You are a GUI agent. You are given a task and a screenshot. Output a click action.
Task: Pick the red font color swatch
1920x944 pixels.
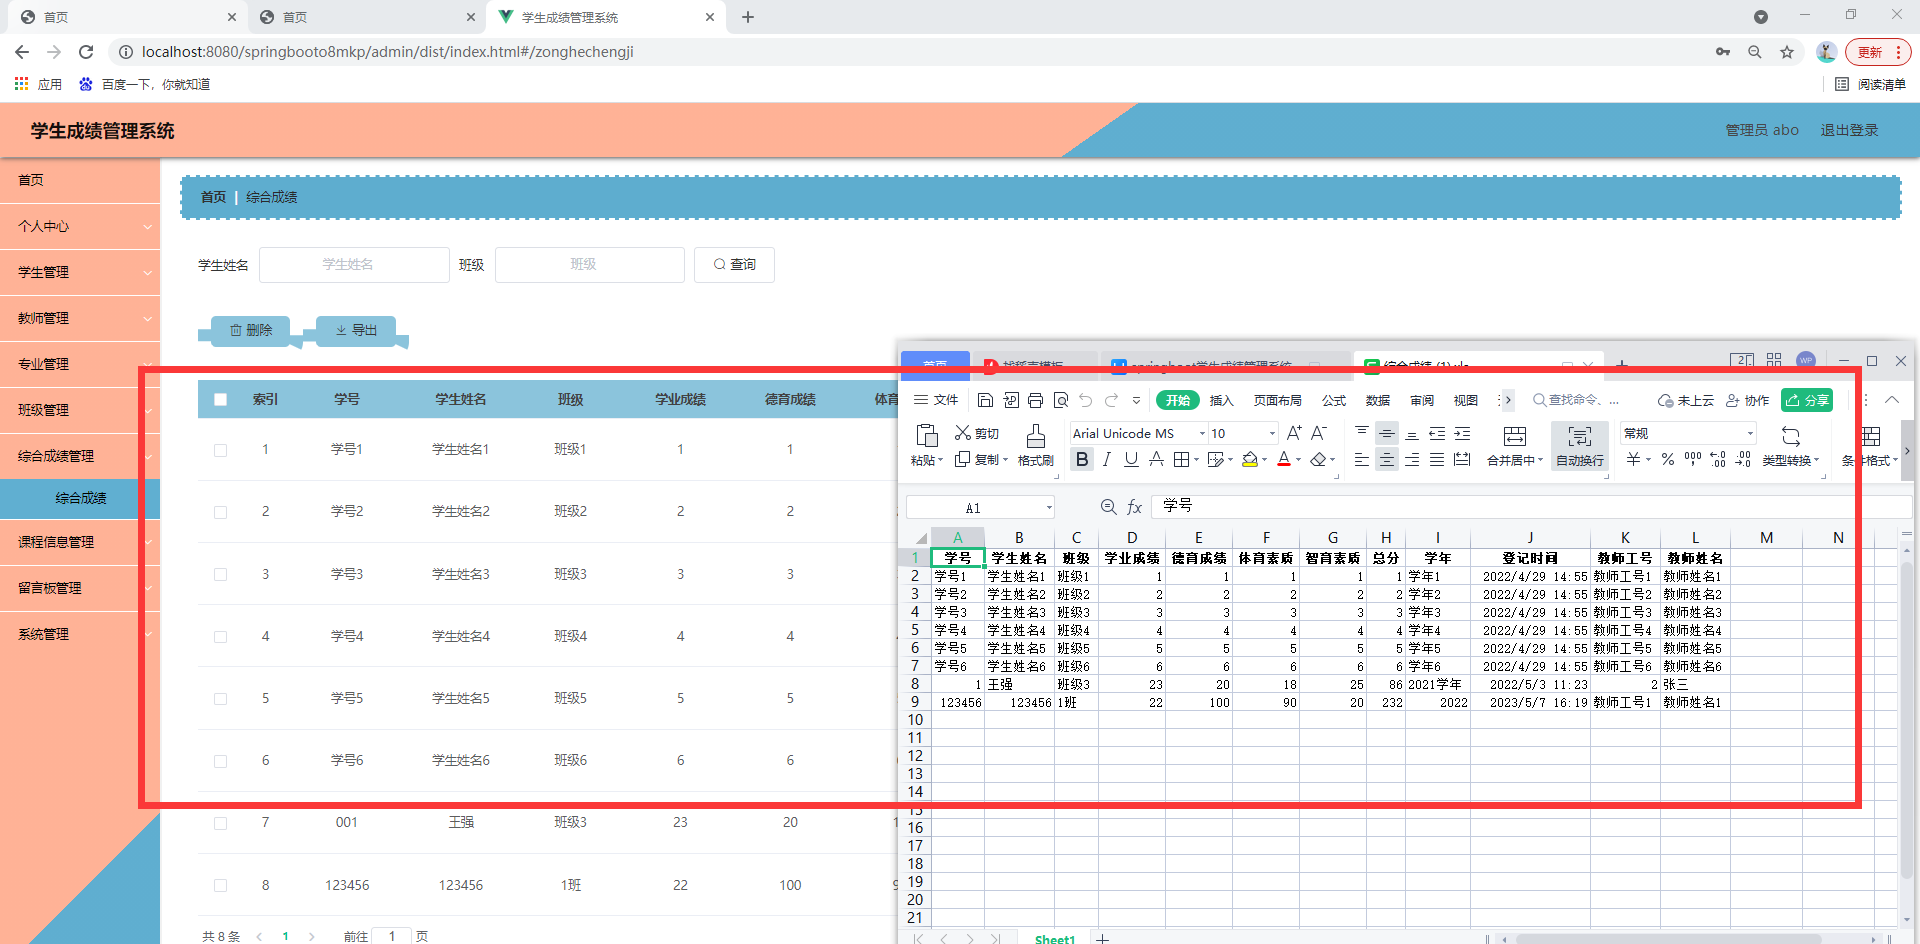[x=1286, y=460]
